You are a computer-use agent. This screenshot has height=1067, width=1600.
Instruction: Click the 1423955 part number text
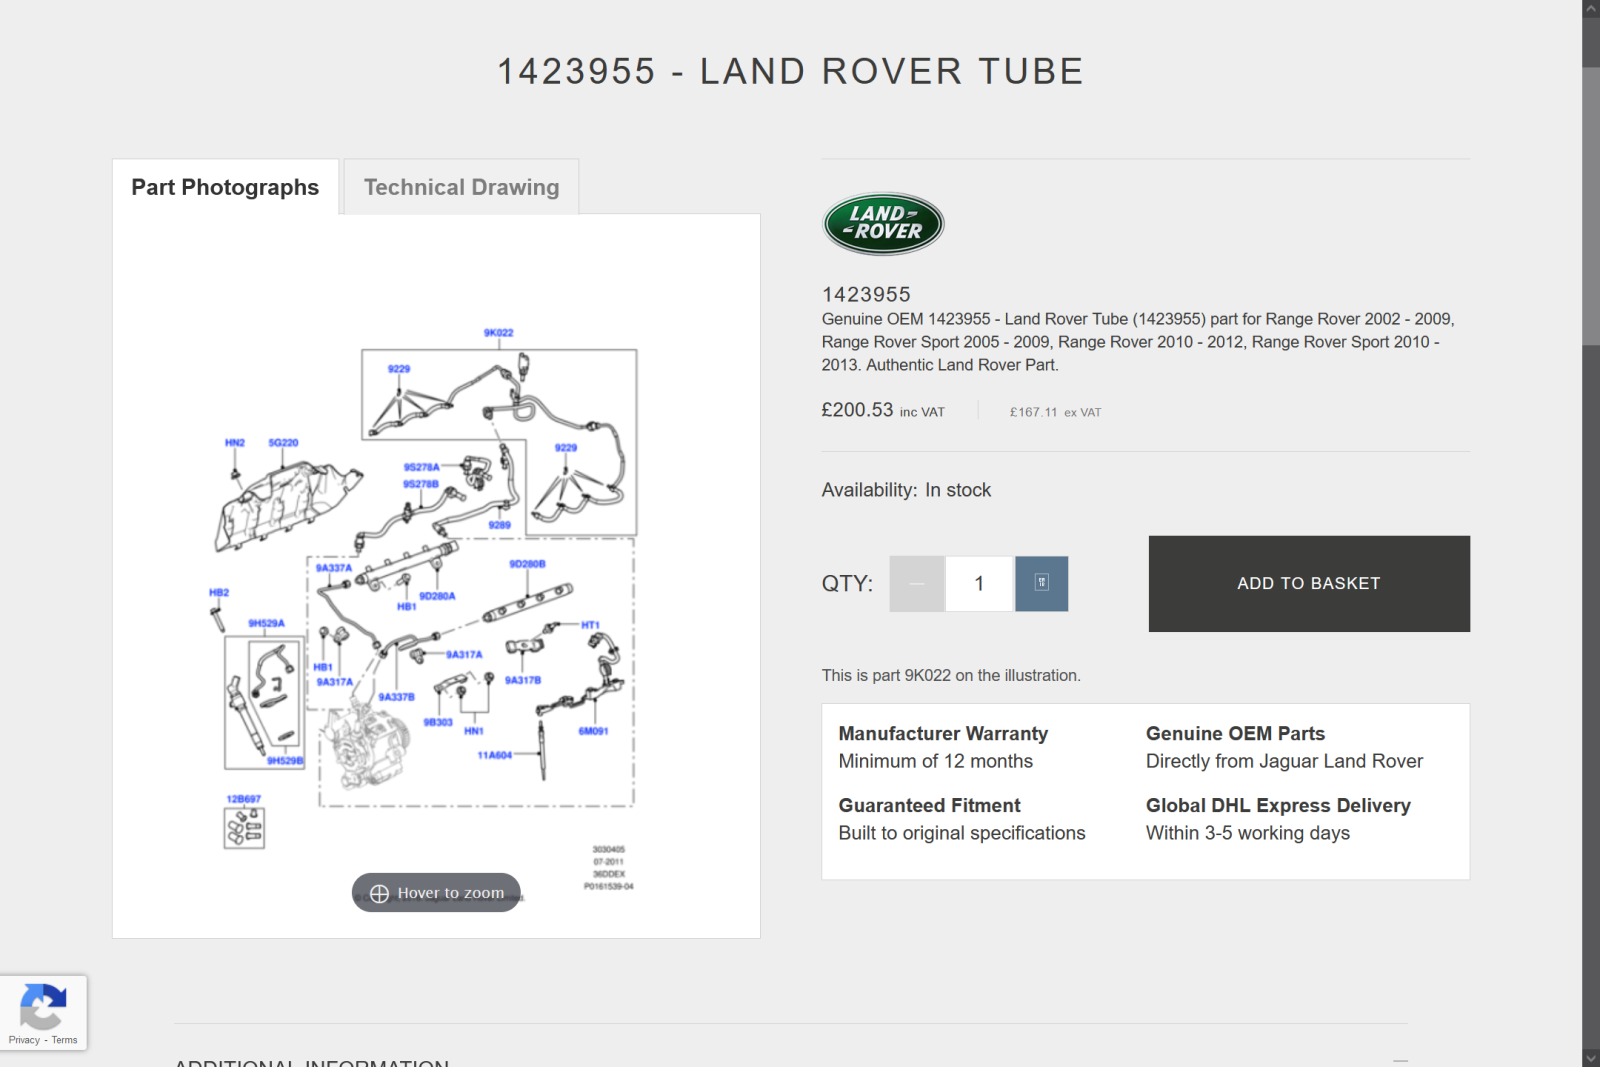pos(866,294)
